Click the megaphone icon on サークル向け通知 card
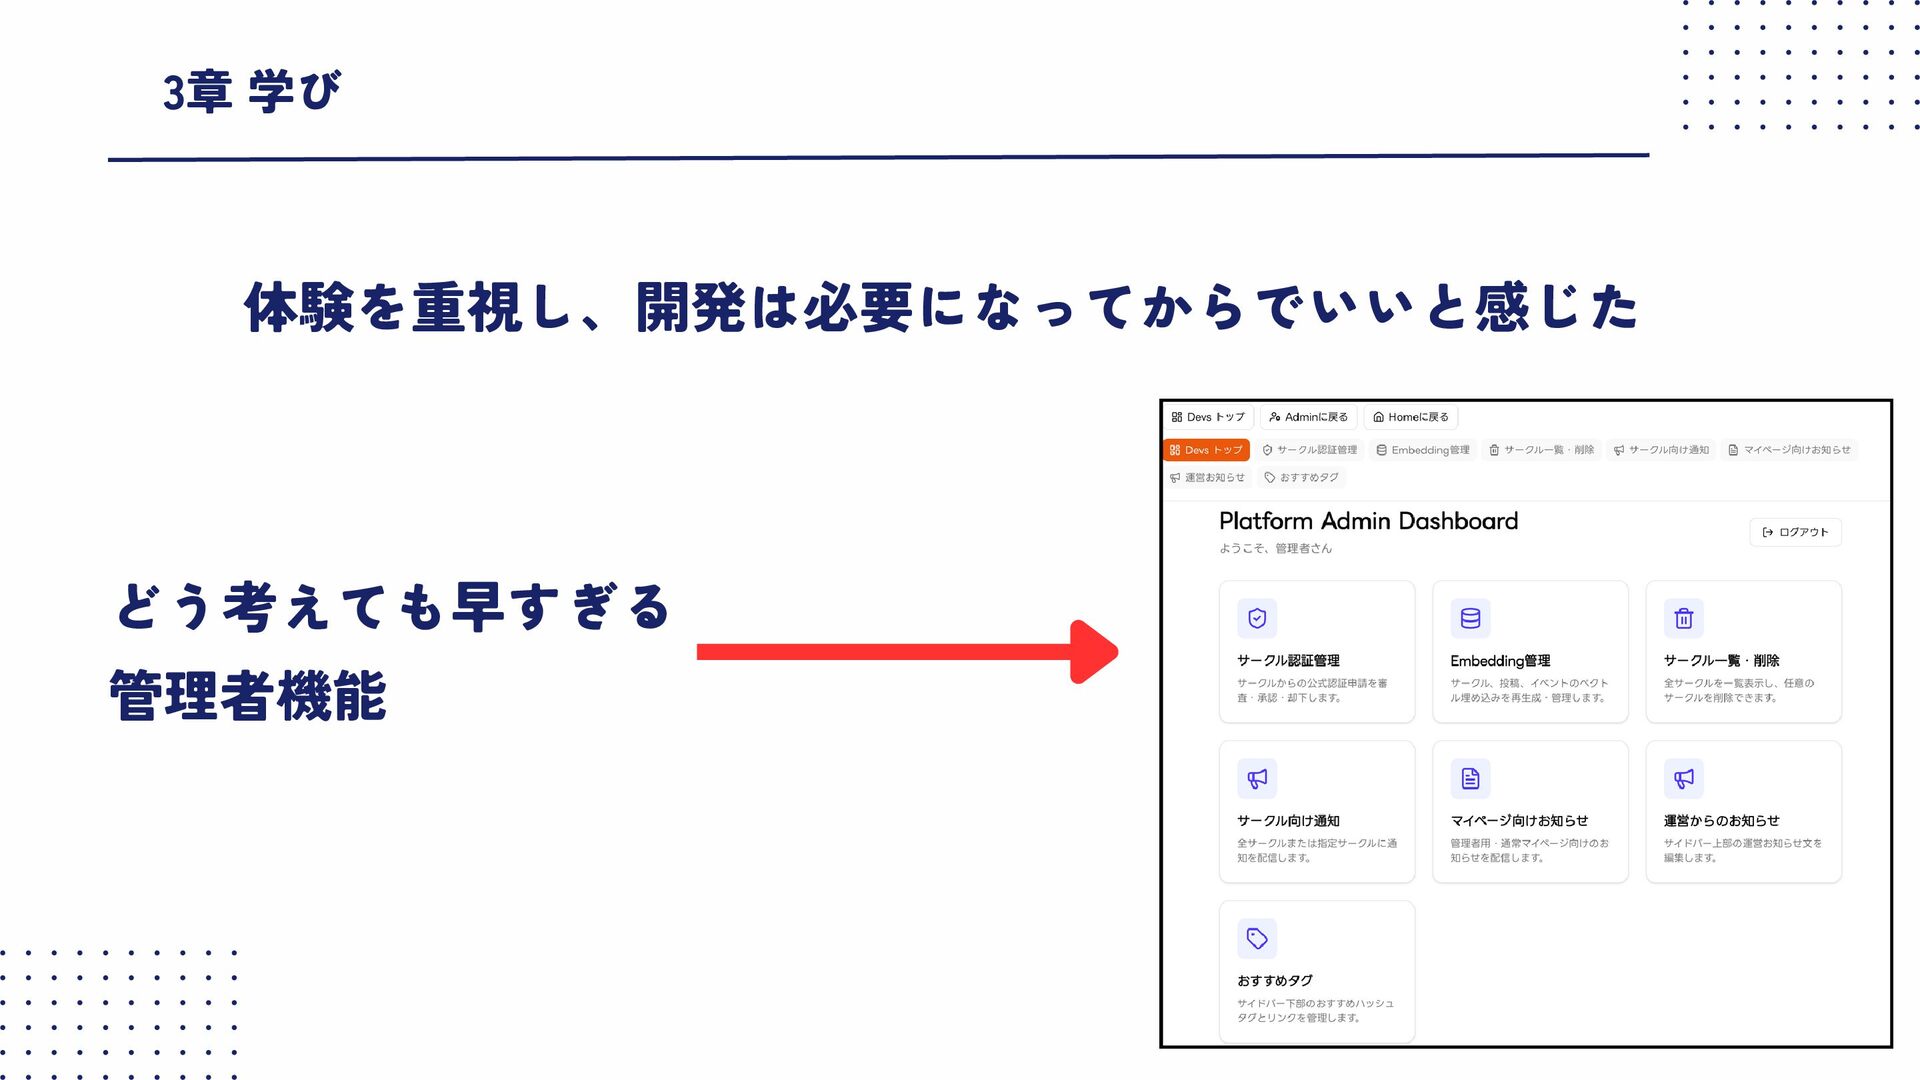Screen dimensions: 1920x1080 (1257, 778)
